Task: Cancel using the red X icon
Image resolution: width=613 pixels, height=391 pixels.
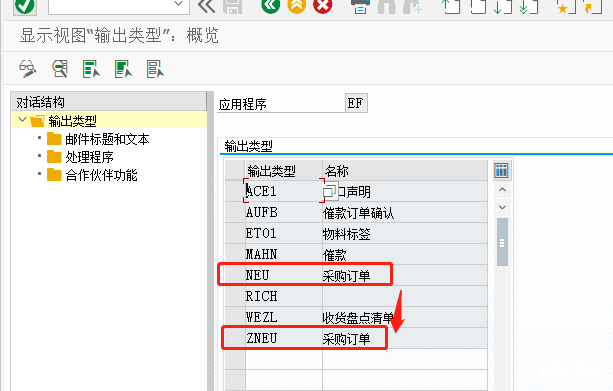Action: pyautogui.click(x=323, y=5)
